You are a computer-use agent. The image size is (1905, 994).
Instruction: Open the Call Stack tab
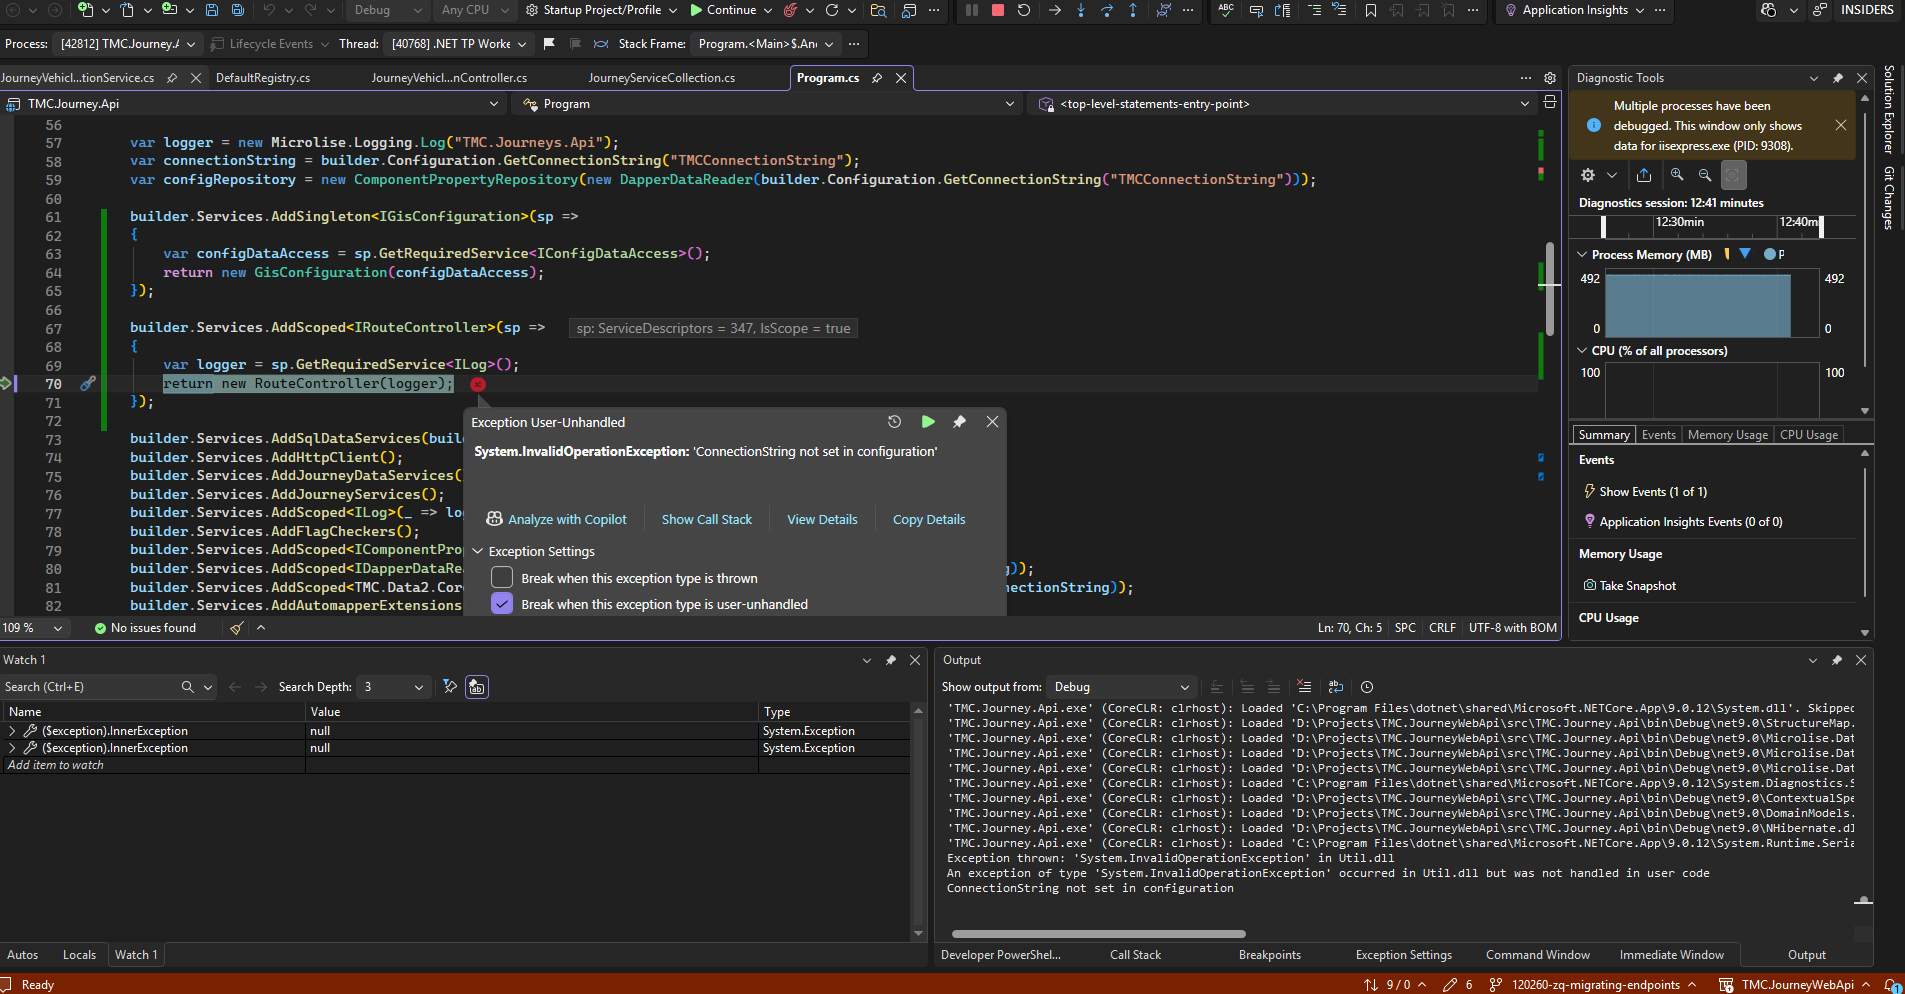point(1135,955)
